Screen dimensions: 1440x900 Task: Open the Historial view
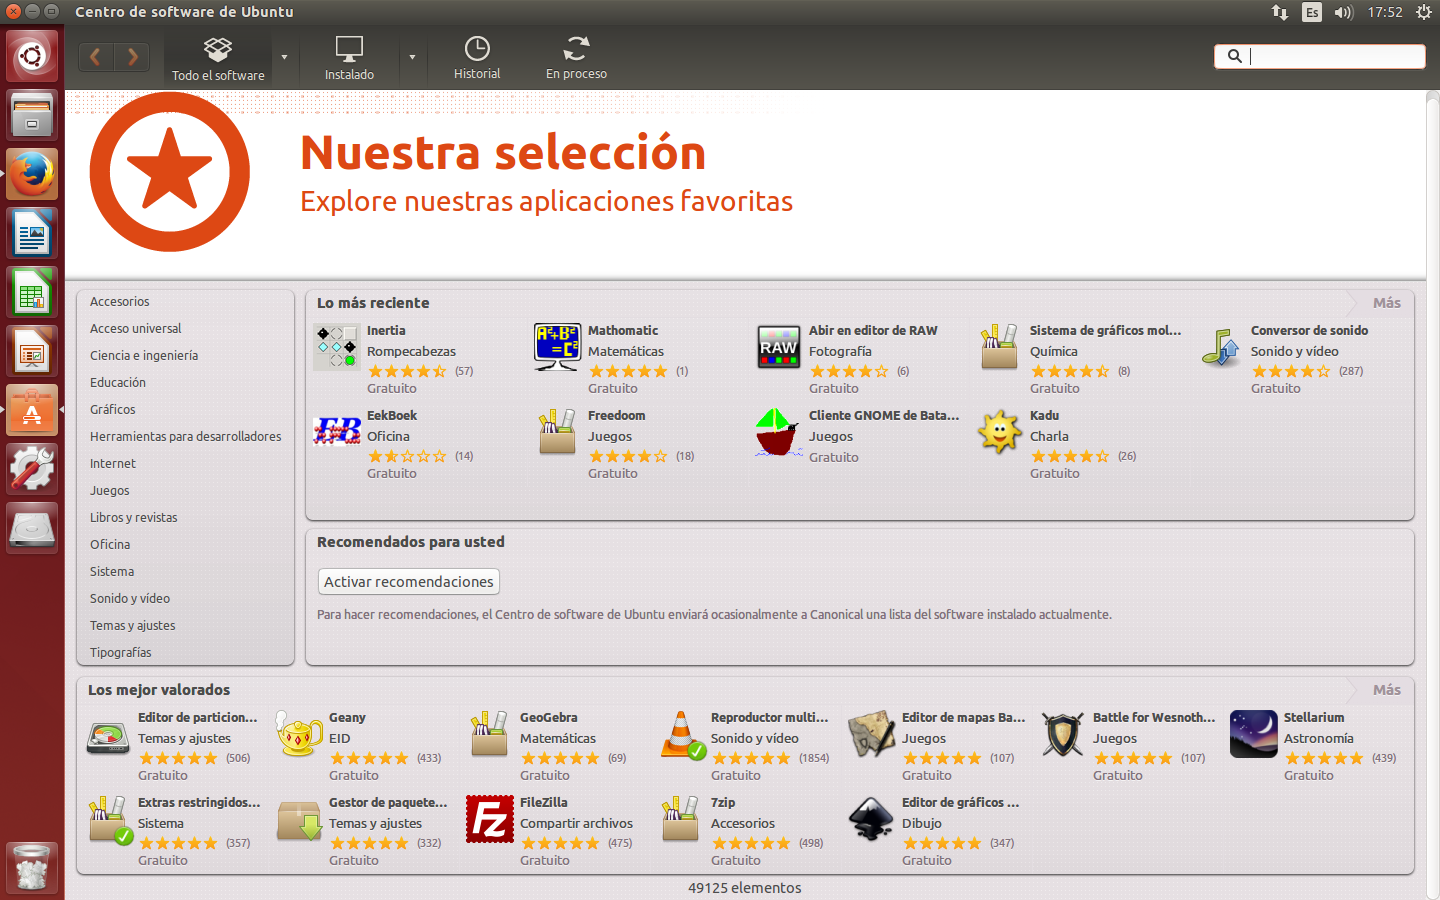(x=477, y=58)
